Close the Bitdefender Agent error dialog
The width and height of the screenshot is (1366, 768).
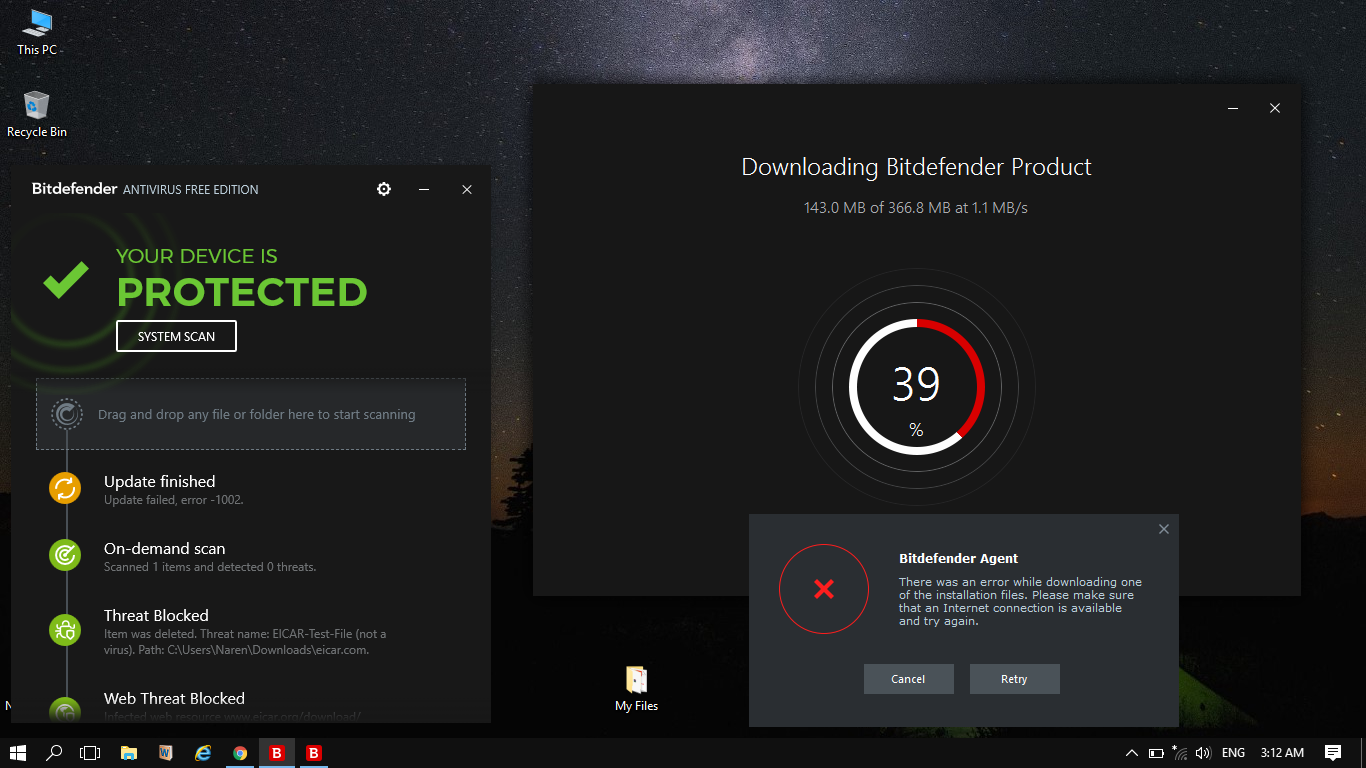click(x=1164, y=529)
